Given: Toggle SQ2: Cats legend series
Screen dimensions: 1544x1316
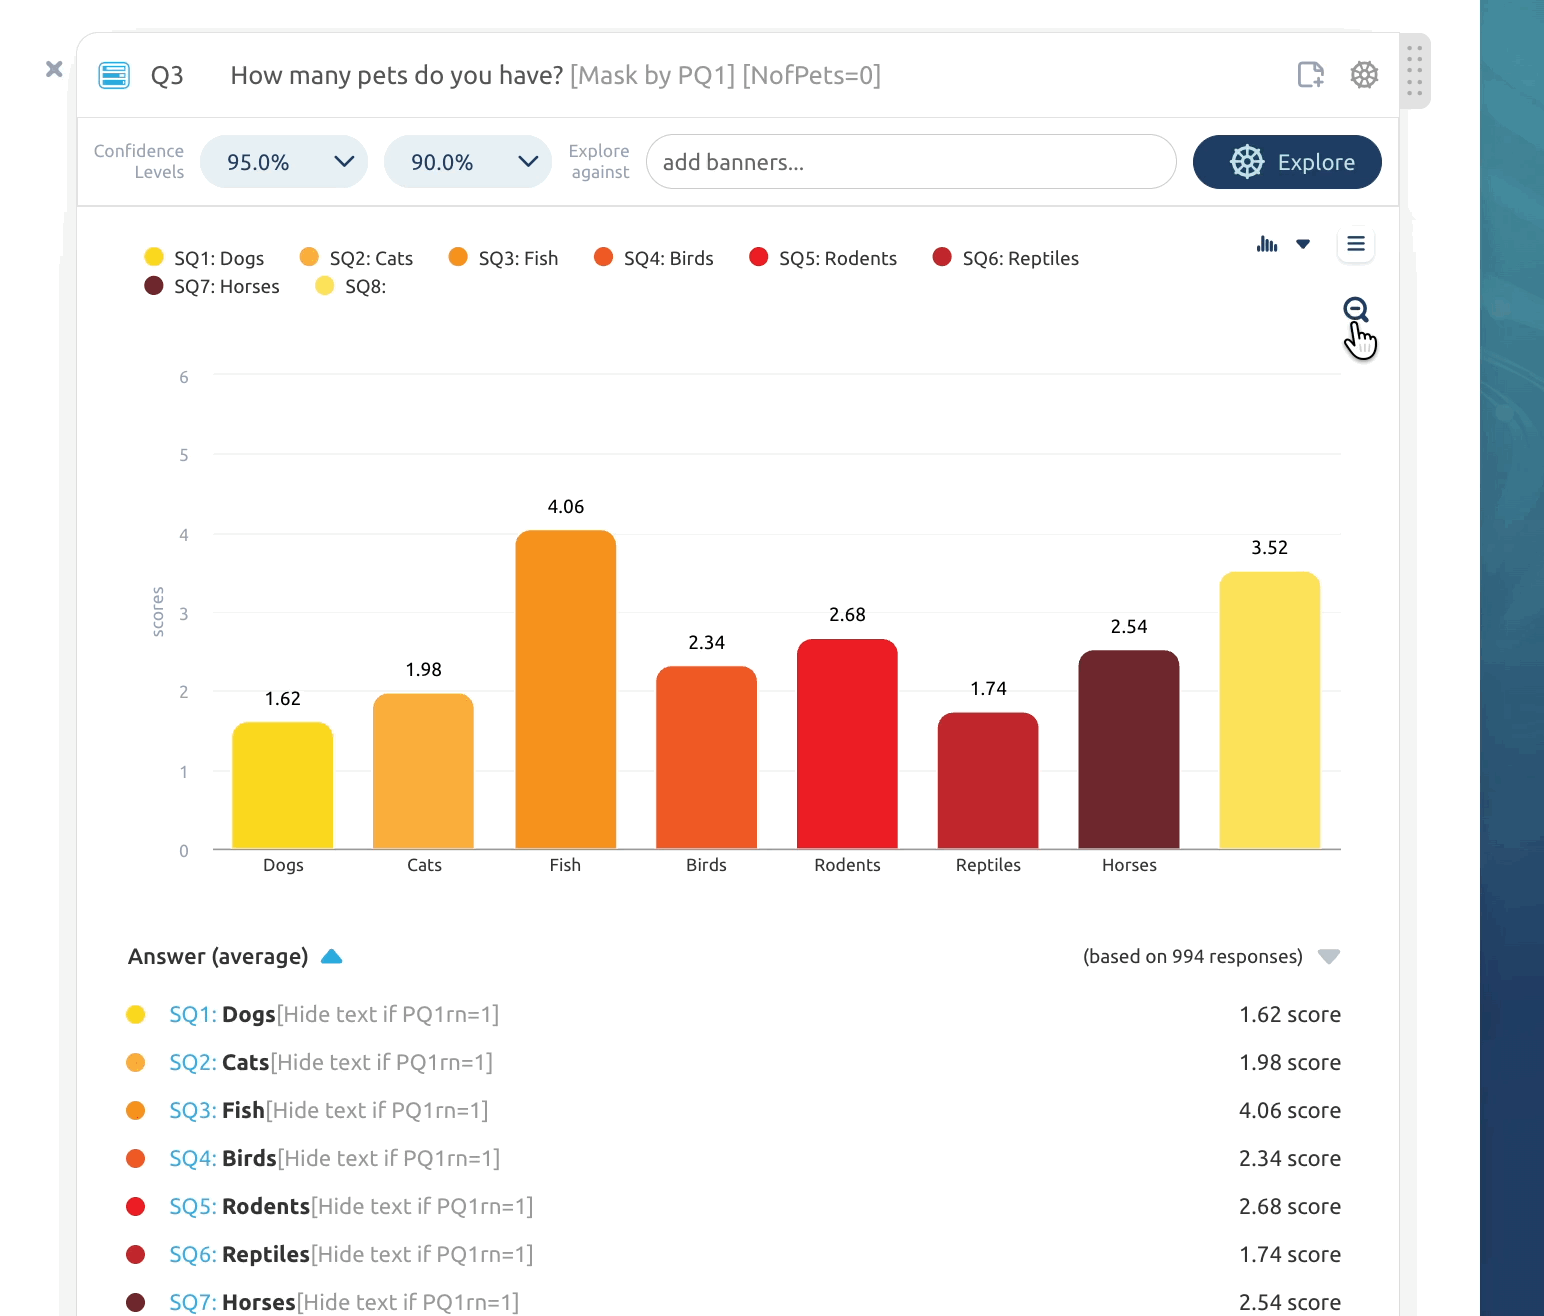Looking at the screenshot, I should [x=357, y=258].
